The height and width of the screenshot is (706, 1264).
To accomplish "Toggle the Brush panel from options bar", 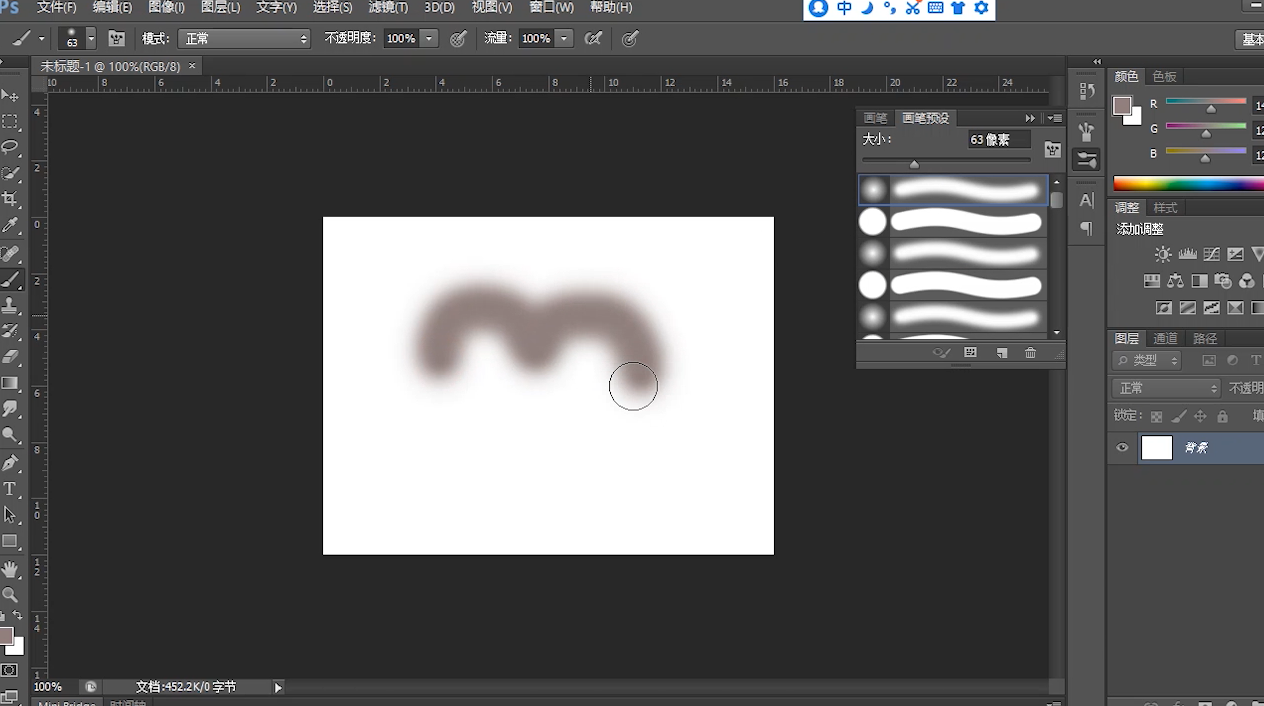I will [117, 38].
